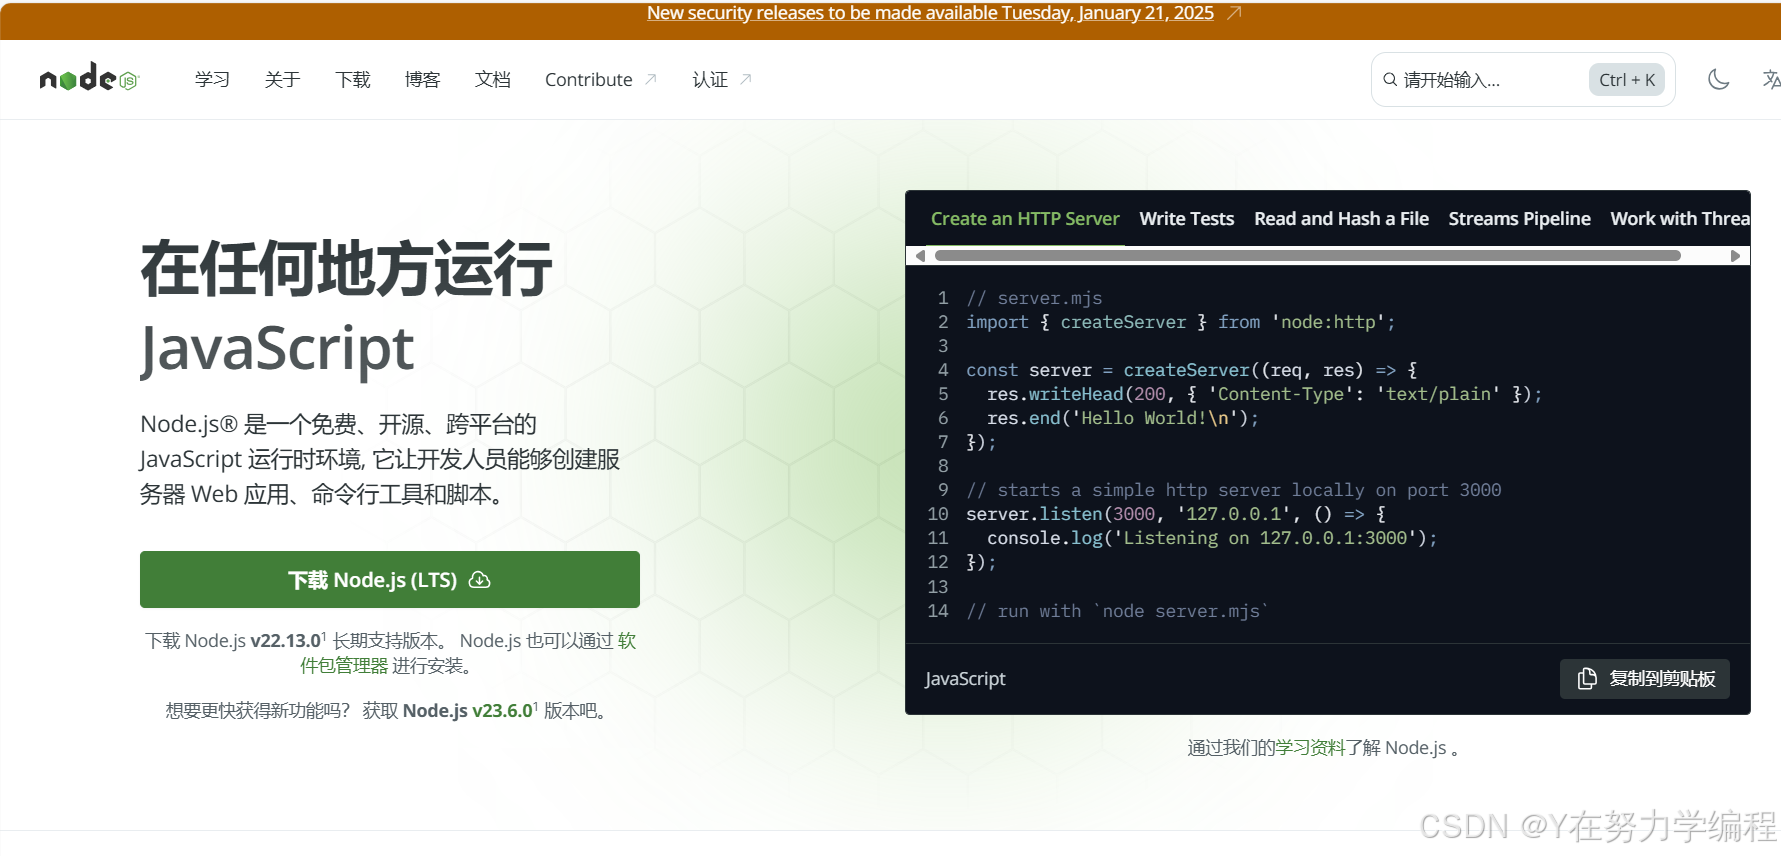The height and width of the screenshot is (856, 1781).
Task: Click the const server = createServer line
Action: (x=1192, y=370)
